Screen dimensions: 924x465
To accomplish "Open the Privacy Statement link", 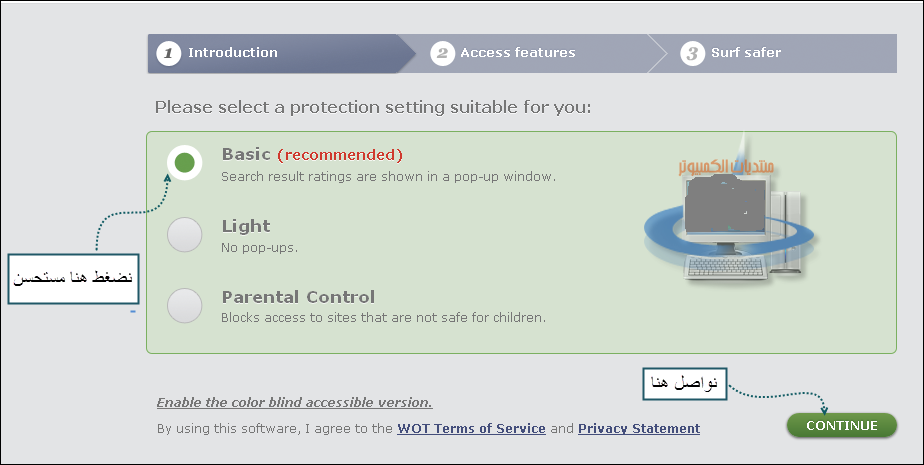I will click(639, 428).
